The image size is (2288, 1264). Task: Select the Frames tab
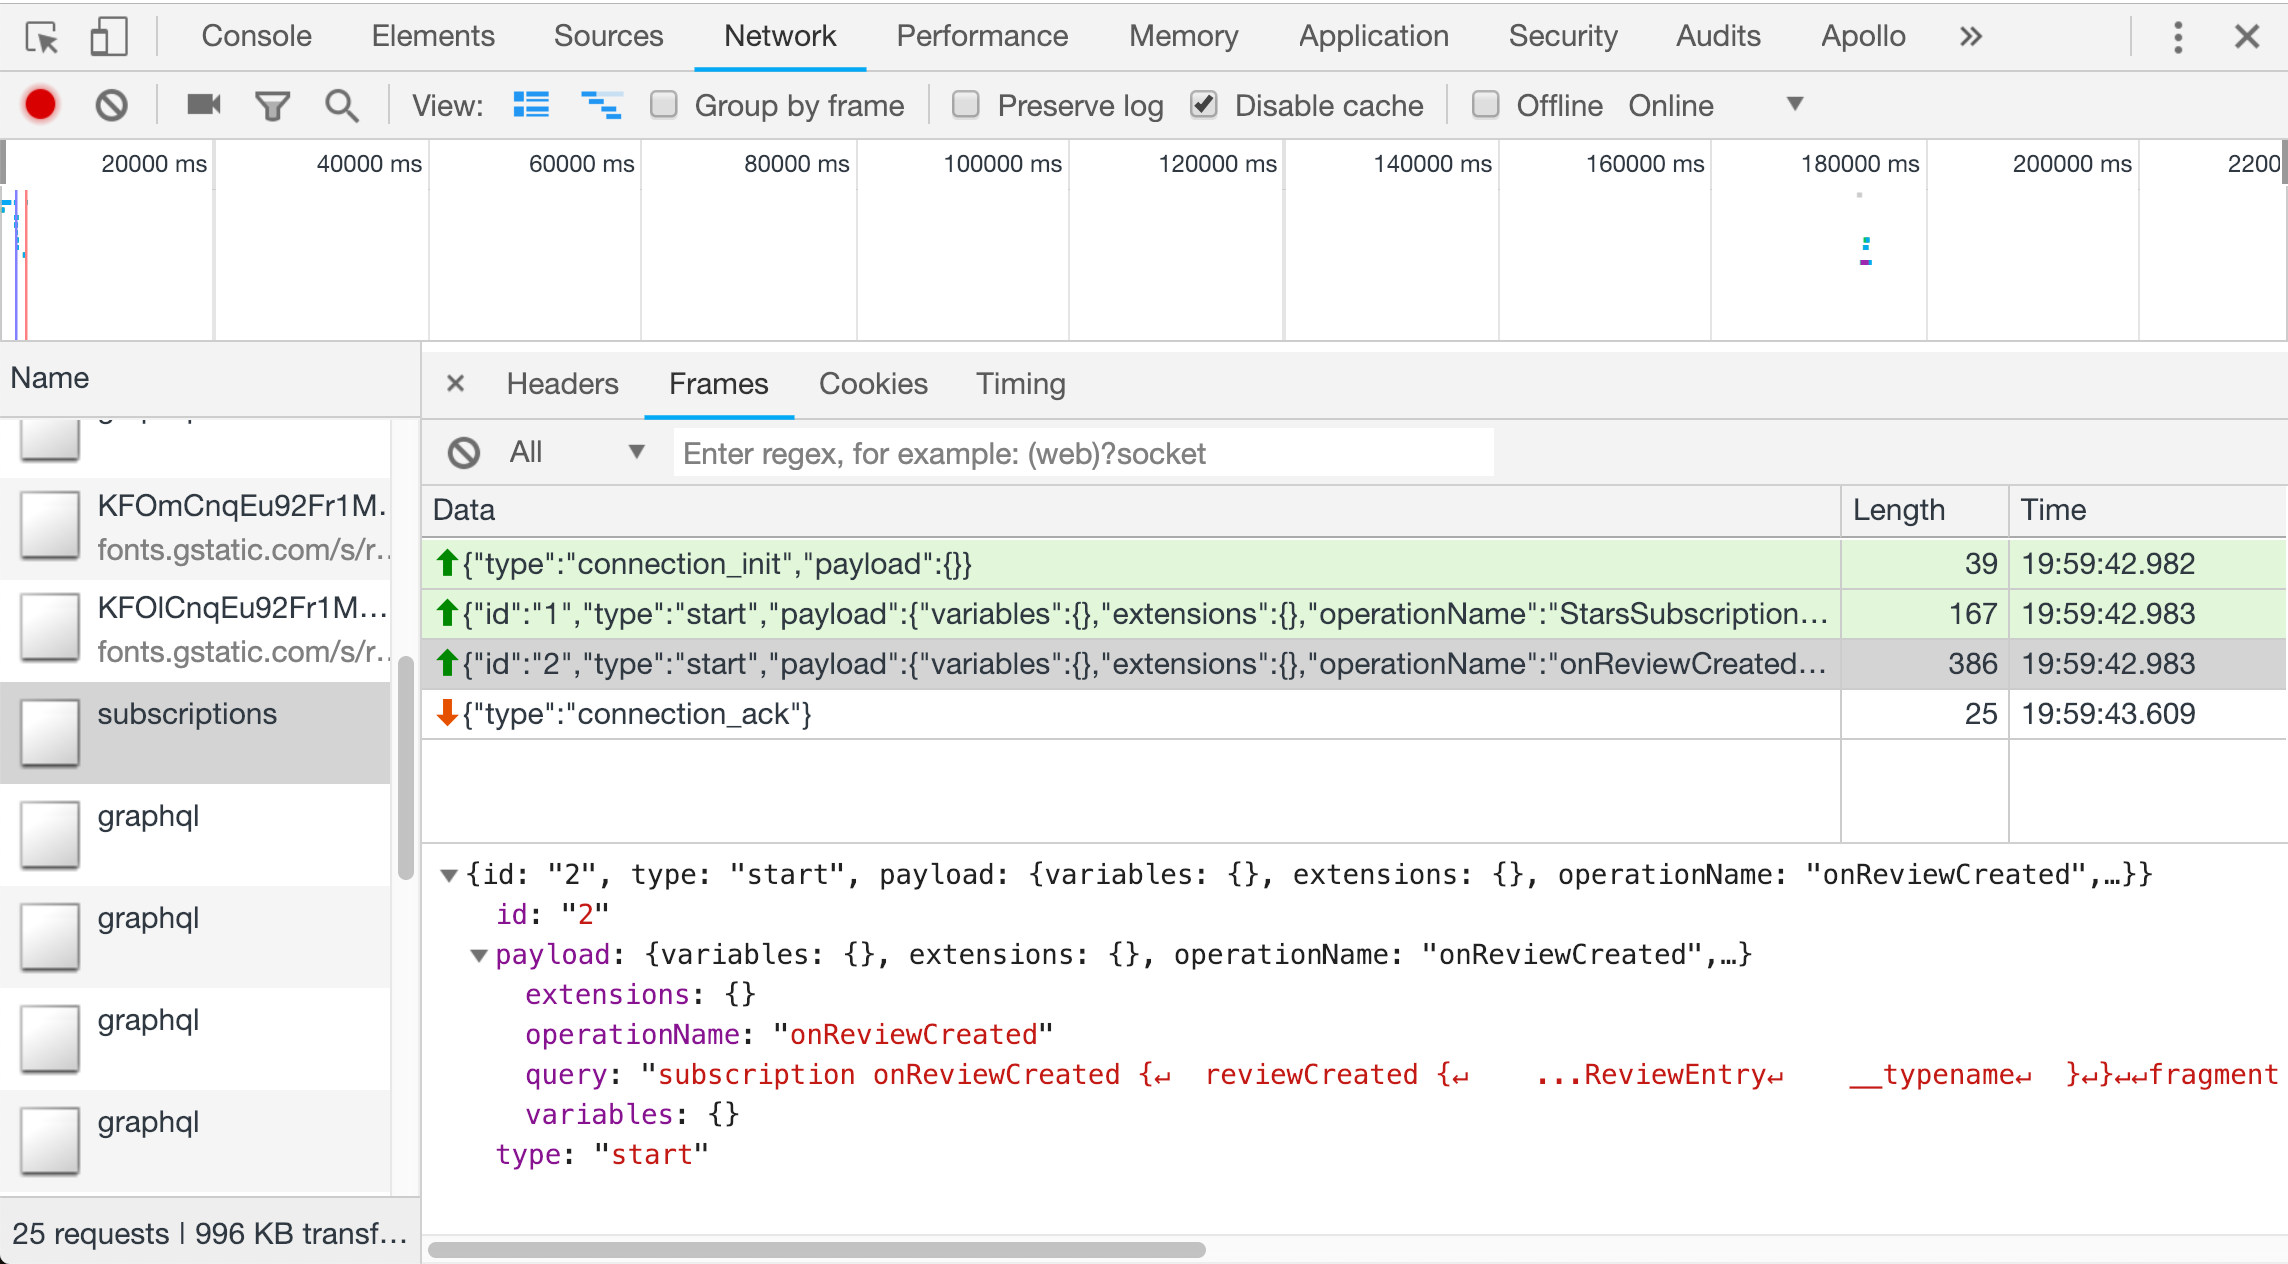pyautogui.click(x=719, y=384)
